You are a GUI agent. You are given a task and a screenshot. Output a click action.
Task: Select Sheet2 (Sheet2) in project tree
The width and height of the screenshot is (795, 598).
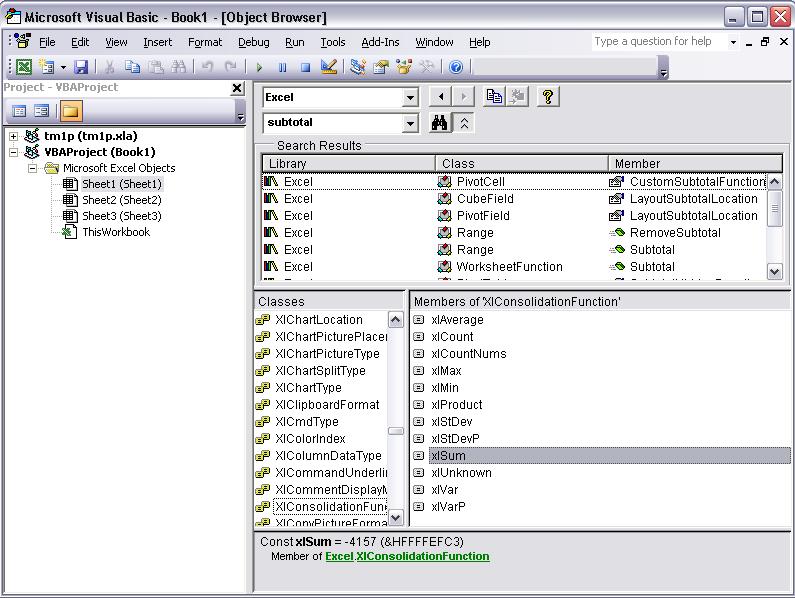pos(122,200)
